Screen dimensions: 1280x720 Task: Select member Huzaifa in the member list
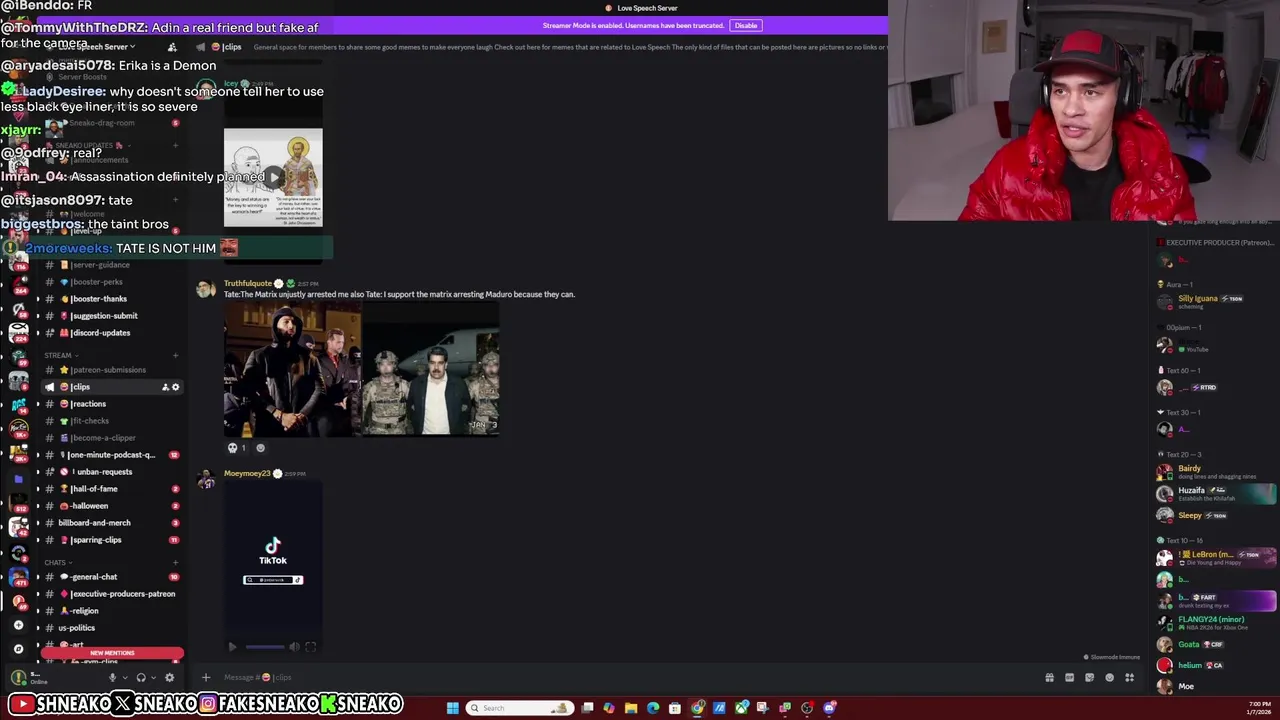pyautogui.click(x=1215, y=493)
